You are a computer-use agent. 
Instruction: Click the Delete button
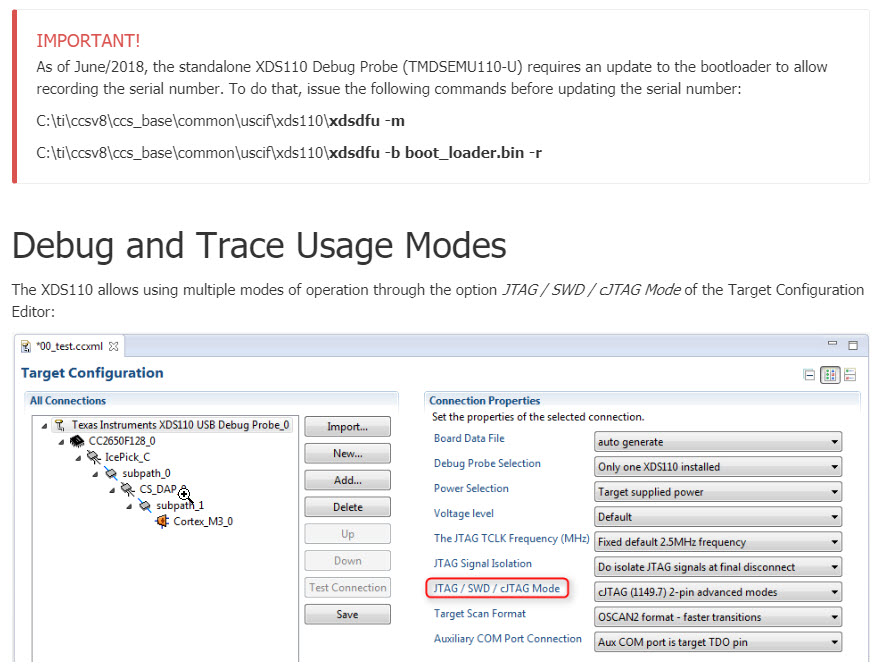click(347, 507)
